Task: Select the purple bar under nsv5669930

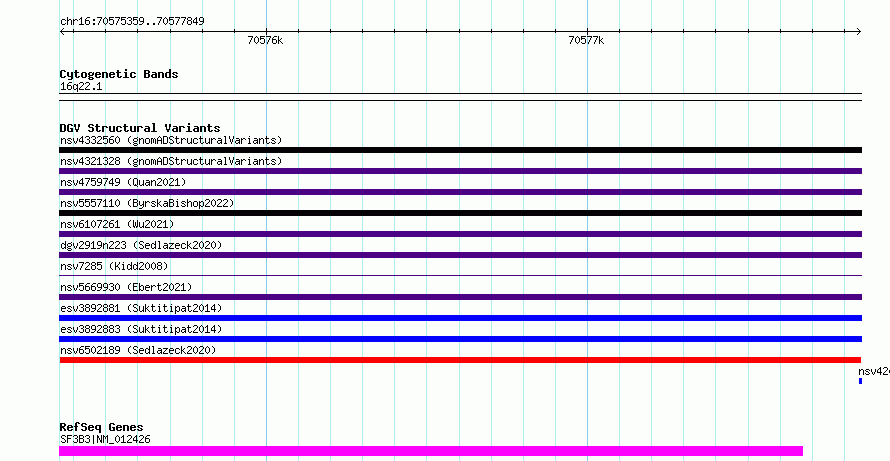Action: click(x=460, y=297)
